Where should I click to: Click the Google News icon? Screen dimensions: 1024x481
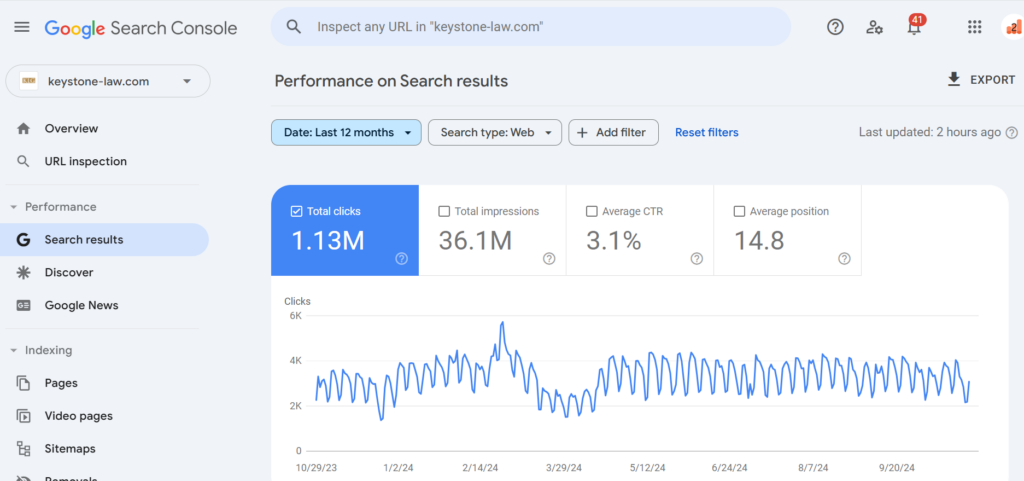(24, 305)
